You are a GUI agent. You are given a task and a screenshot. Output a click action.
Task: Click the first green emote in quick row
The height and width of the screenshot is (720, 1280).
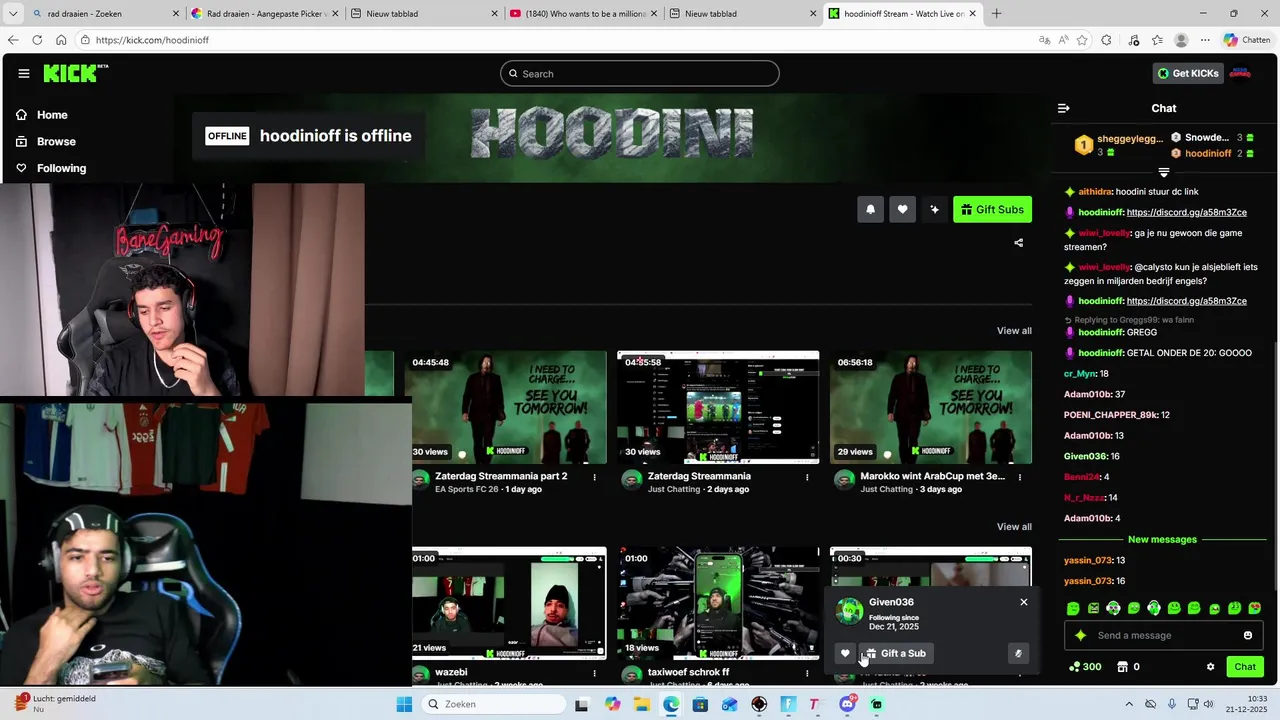1073,608
